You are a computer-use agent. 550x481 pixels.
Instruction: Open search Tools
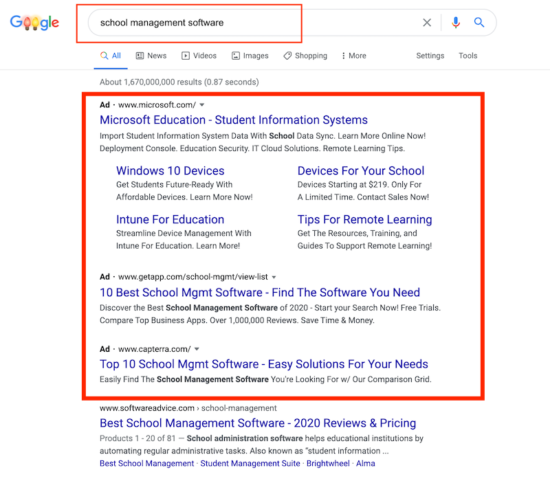[x=468, y=56]
